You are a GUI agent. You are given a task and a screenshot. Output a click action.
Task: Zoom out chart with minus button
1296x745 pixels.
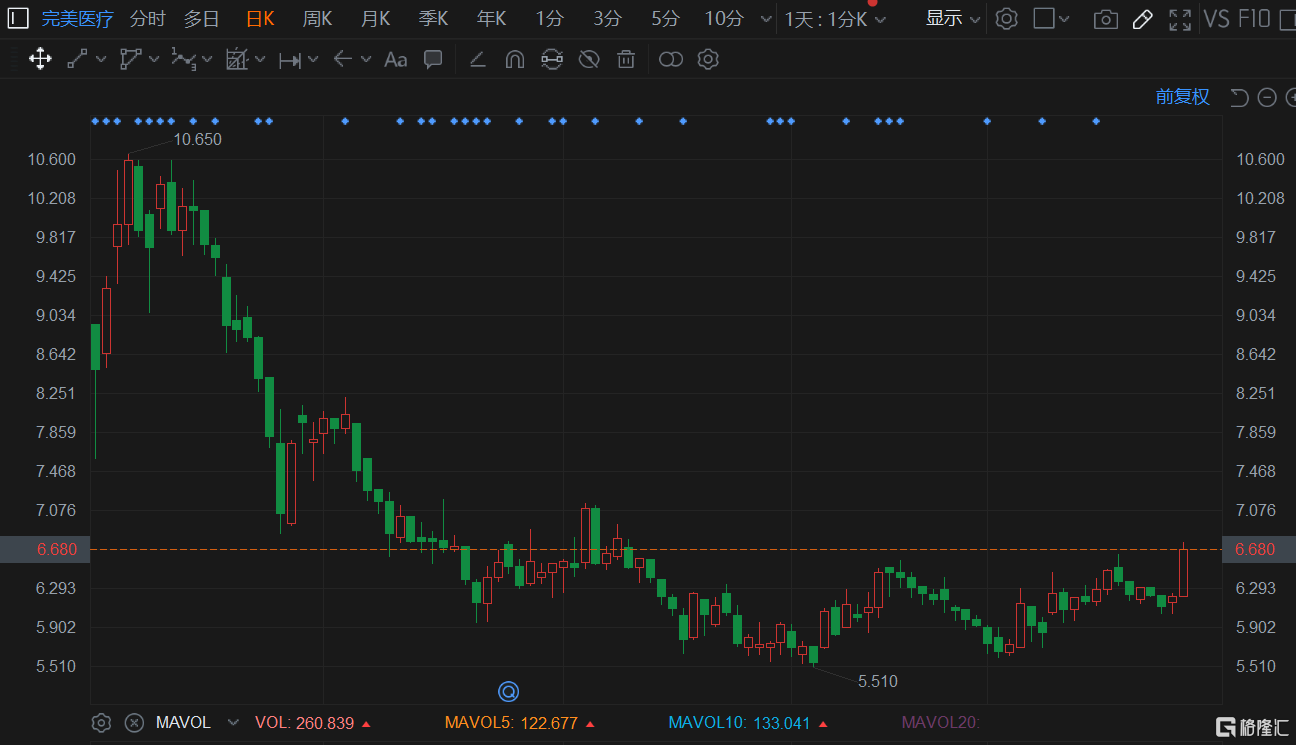pos(1267,97)
